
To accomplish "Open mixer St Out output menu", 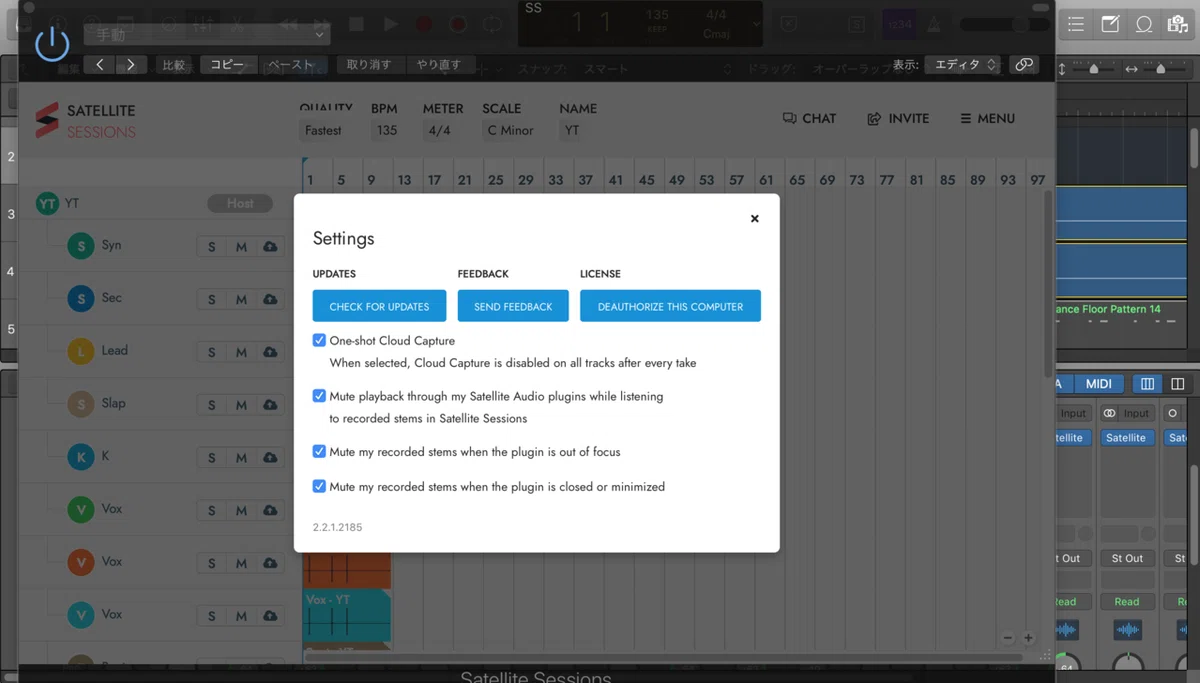I will pyautogui.click(x=1127, y=558).
